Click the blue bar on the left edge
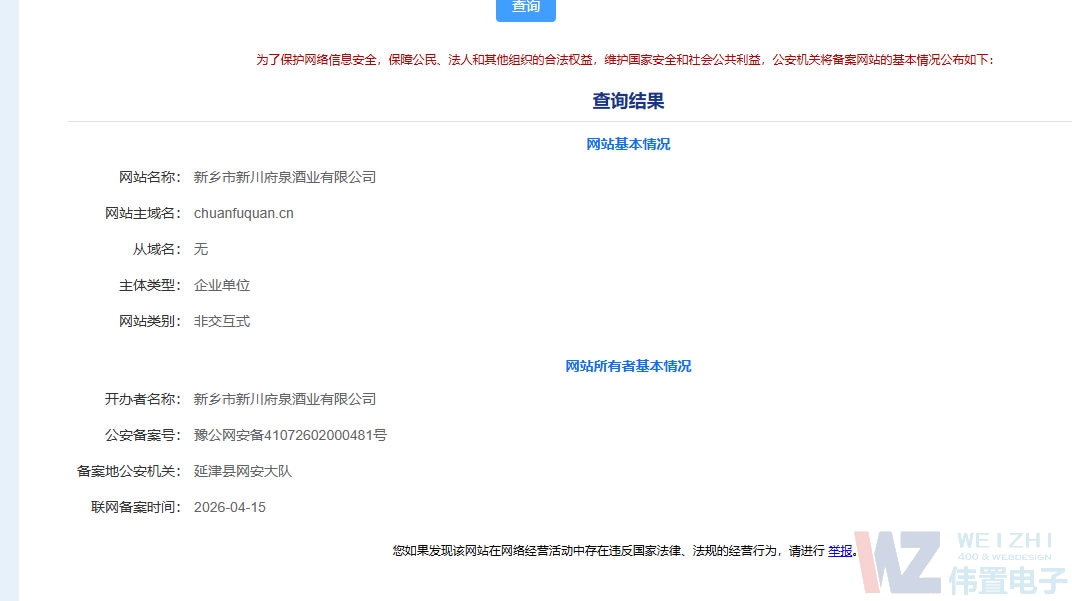The width and height of the screenshot is (1072, 601). [9, 300]
